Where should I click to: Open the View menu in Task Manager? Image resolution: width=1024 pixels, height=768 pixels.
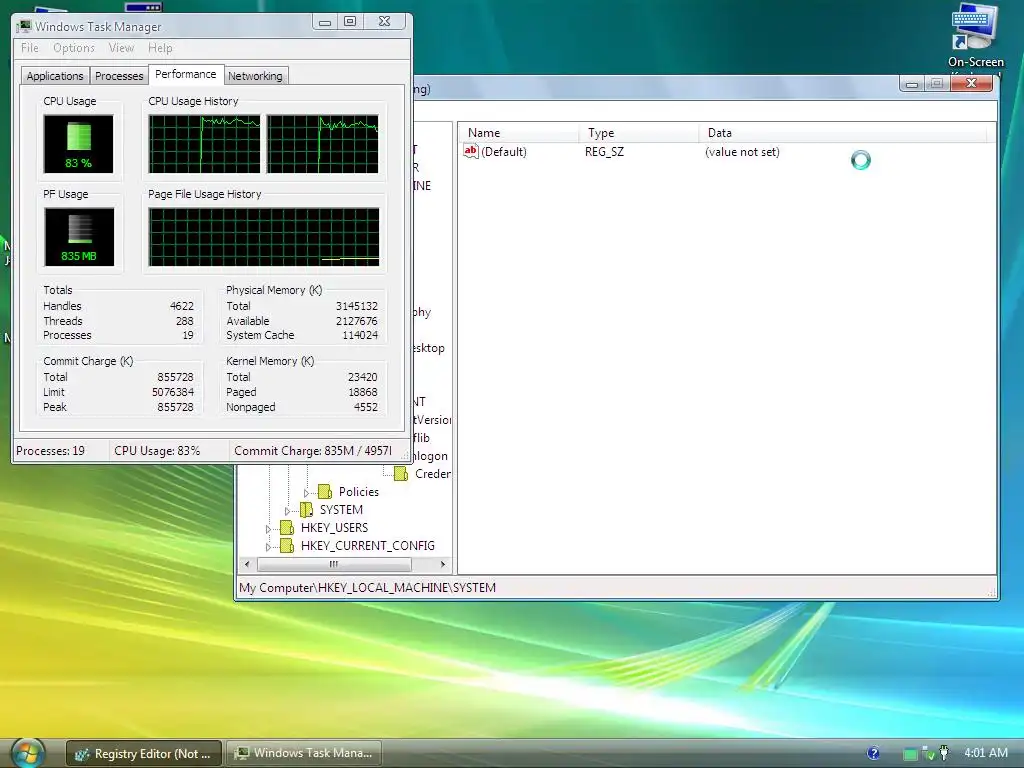tap(121, 48)
